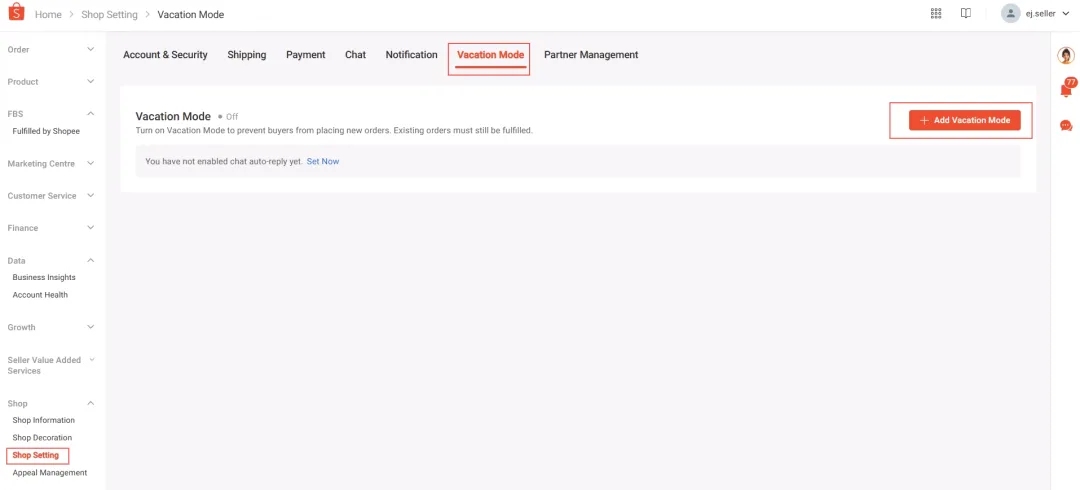Viewport: 1080px width, 490px height.
Task: Click the assistant avatar in right sidebar
Action: [x=1066, y=56]
